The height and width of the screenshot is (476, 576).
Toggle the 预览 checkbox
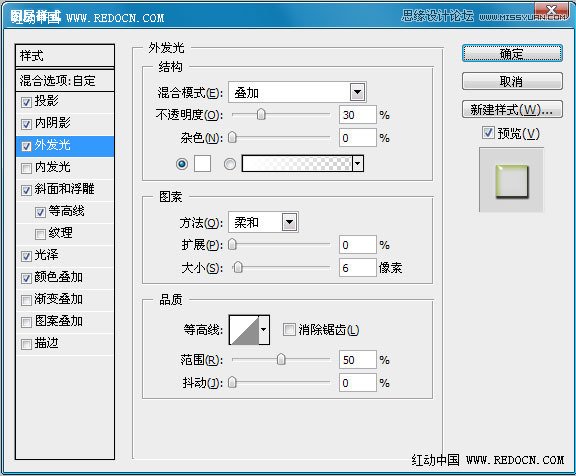click(488, 133)
